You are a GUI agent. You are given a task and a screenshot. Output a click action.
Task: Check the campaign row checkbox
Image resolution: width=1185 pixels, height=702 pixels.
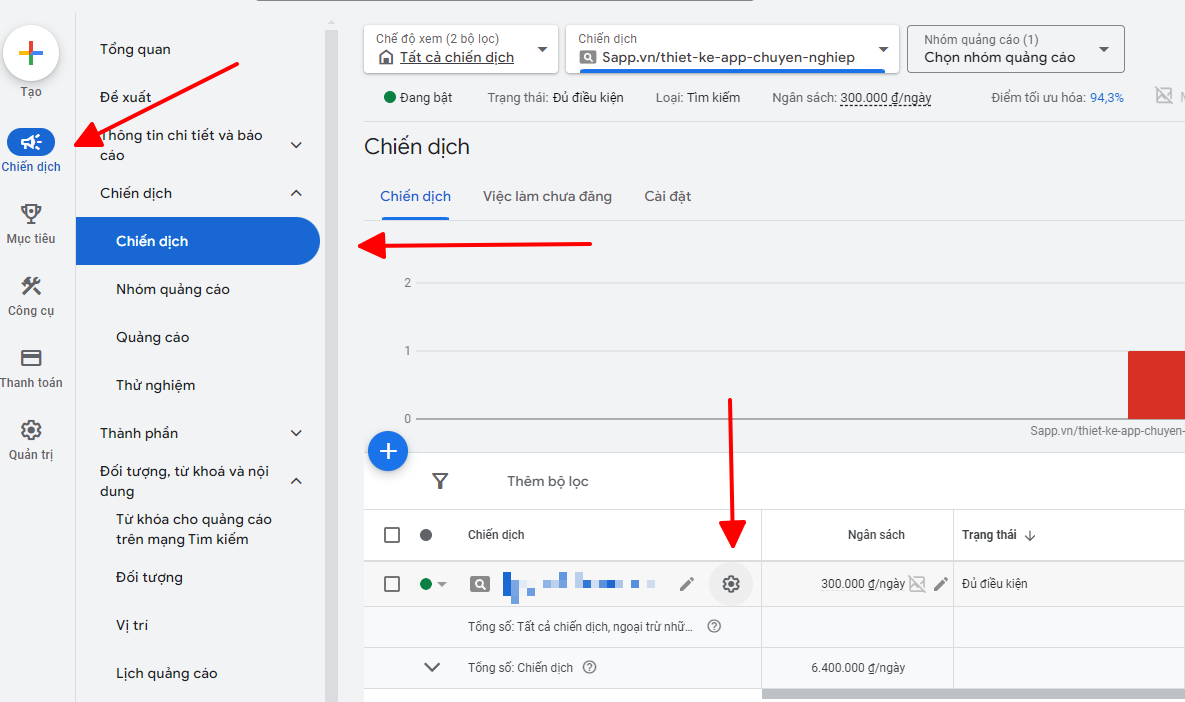(391, 584)
